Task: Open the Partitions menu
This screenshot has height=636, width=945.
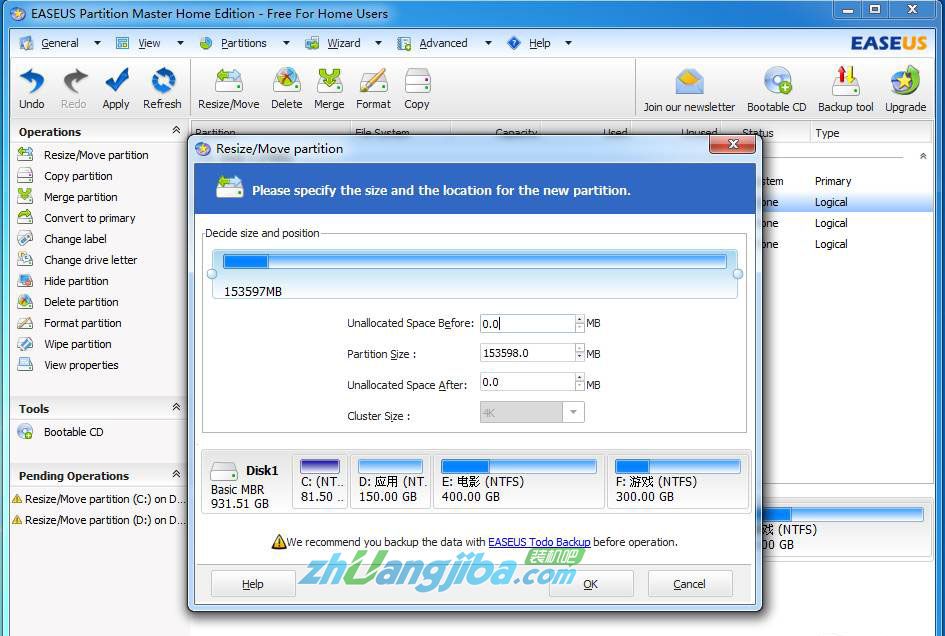Action: [x=244, y=43]
